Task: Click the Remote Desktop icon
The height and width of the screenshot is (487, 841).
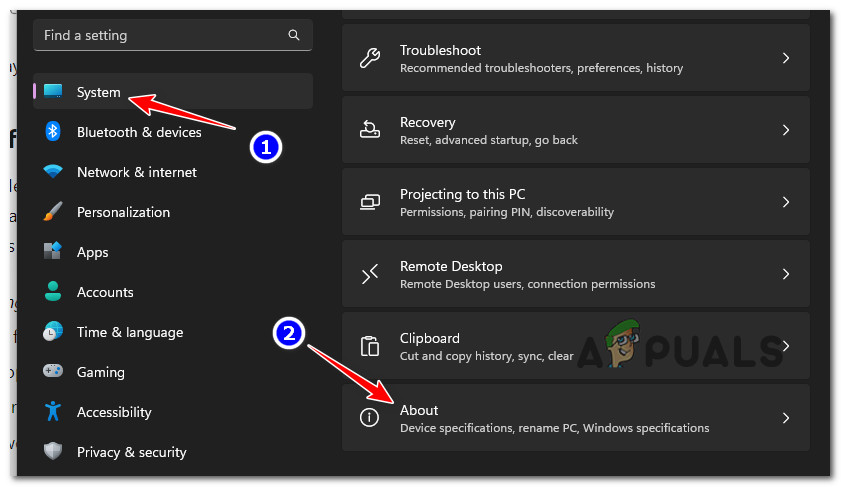Action: (370, 274)
